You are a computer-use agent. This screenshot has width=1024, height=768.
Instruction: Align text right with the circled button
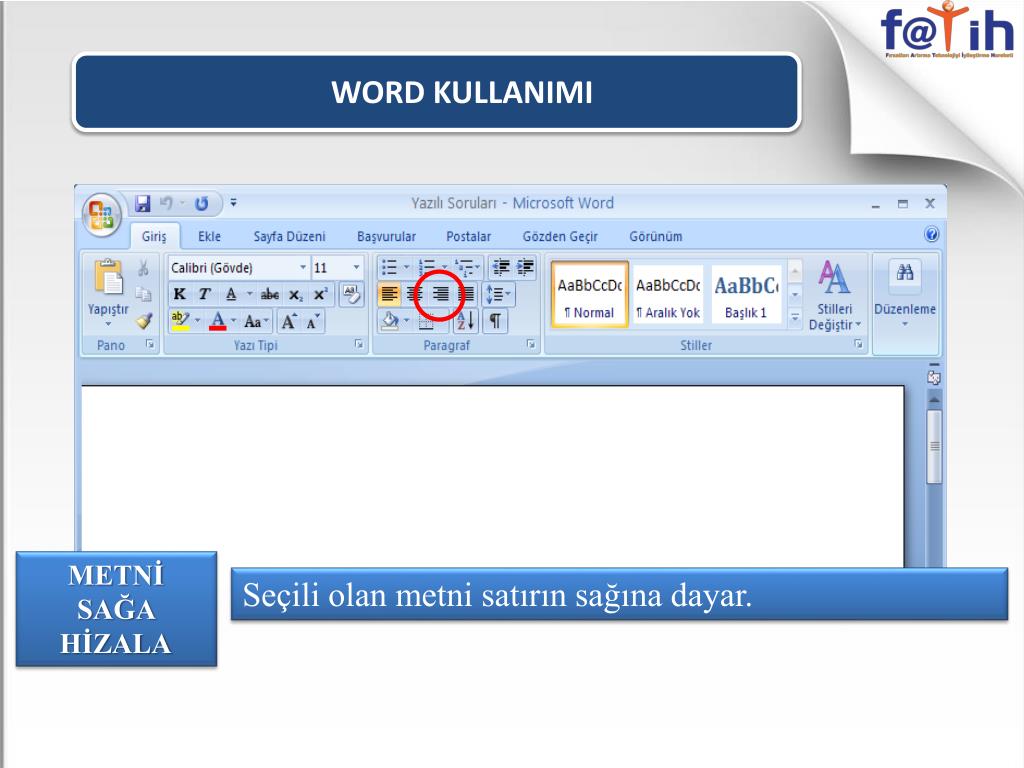pos(441,294)
